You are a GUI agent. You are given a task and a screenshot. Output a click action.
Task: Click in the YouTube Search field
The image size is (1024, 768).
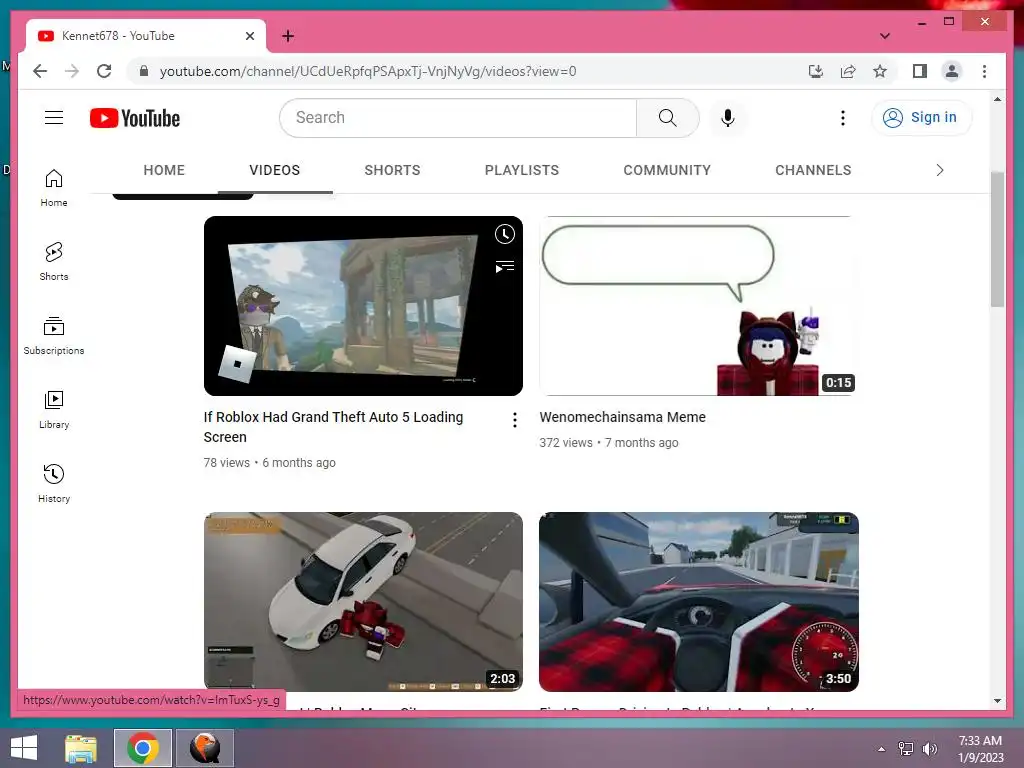(458, 118)
